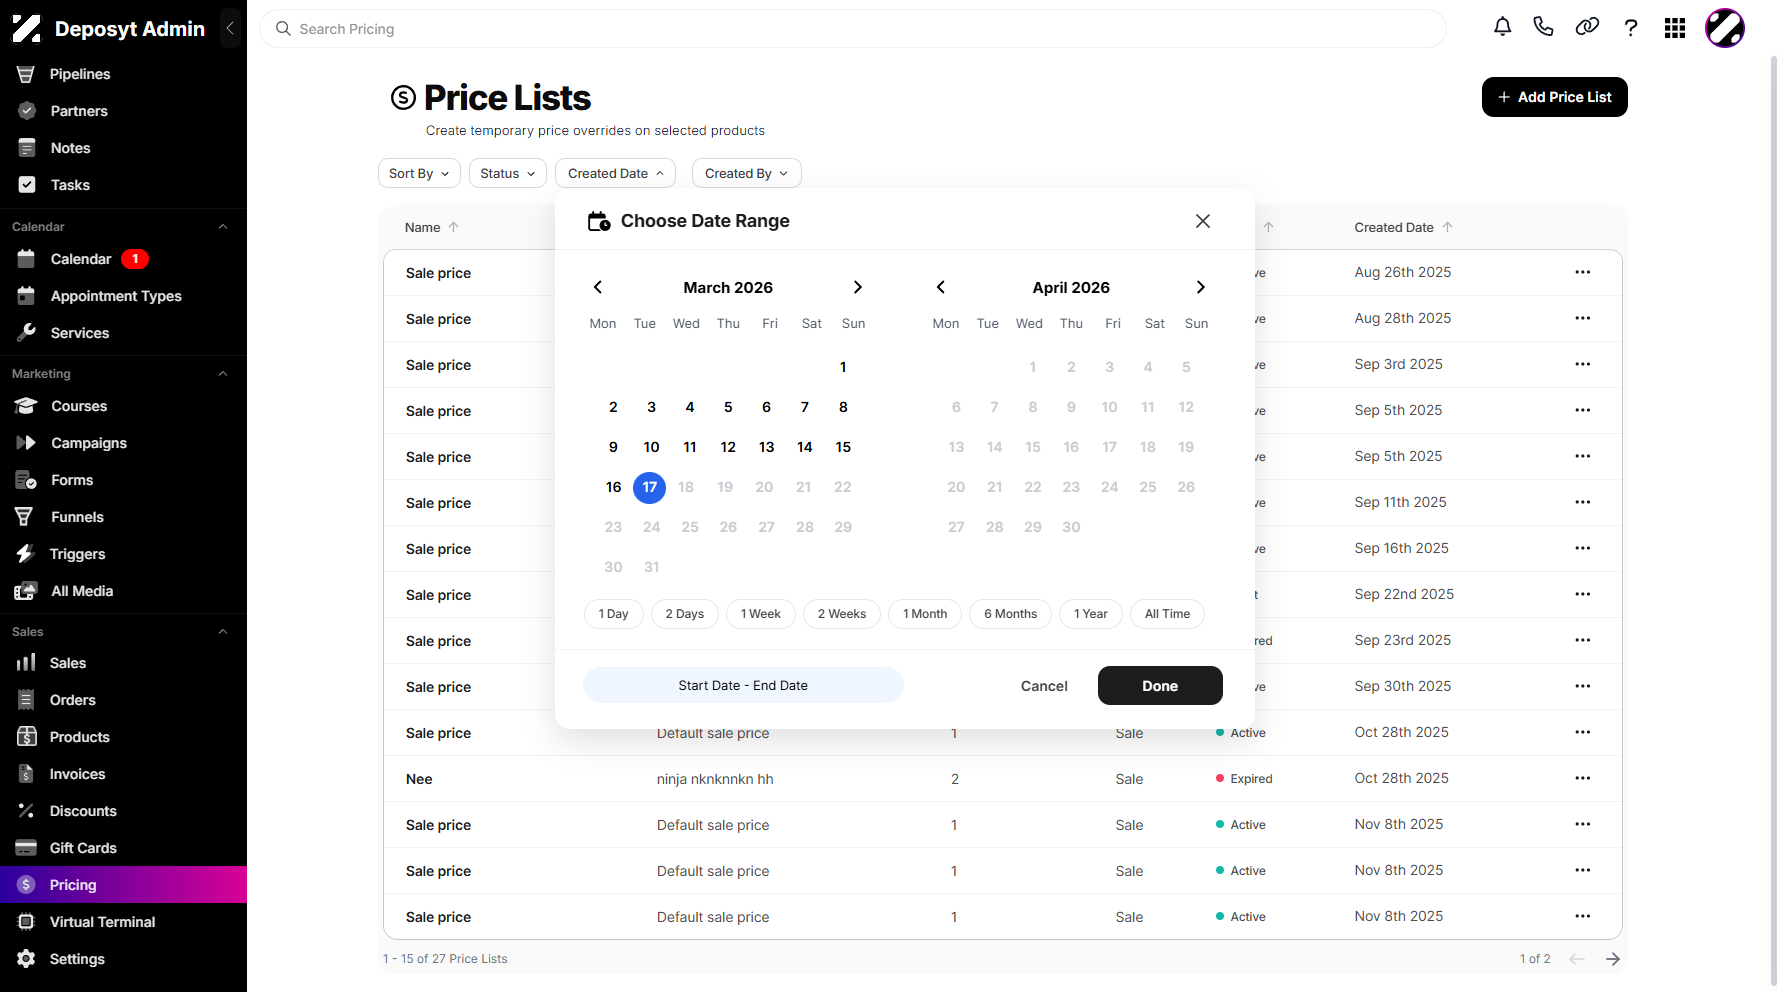This screenshot has height=992, width=1777.
Task: Collapse the Calendar sidebar section
Action: point(223,227)
